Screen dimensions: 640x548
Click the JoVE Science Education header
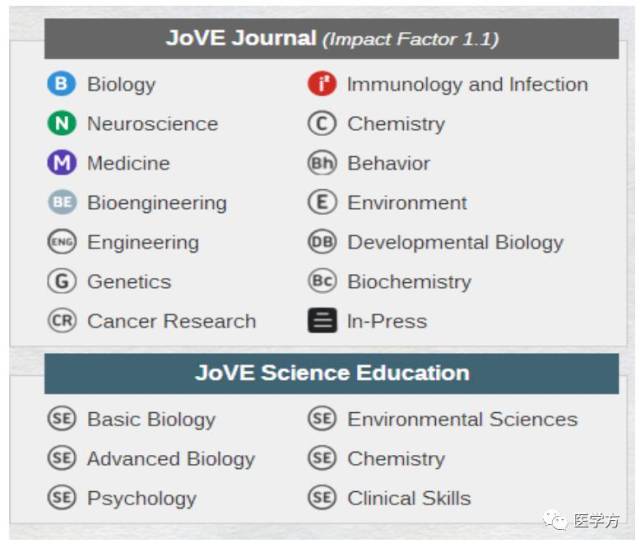[x=331, y=373]
